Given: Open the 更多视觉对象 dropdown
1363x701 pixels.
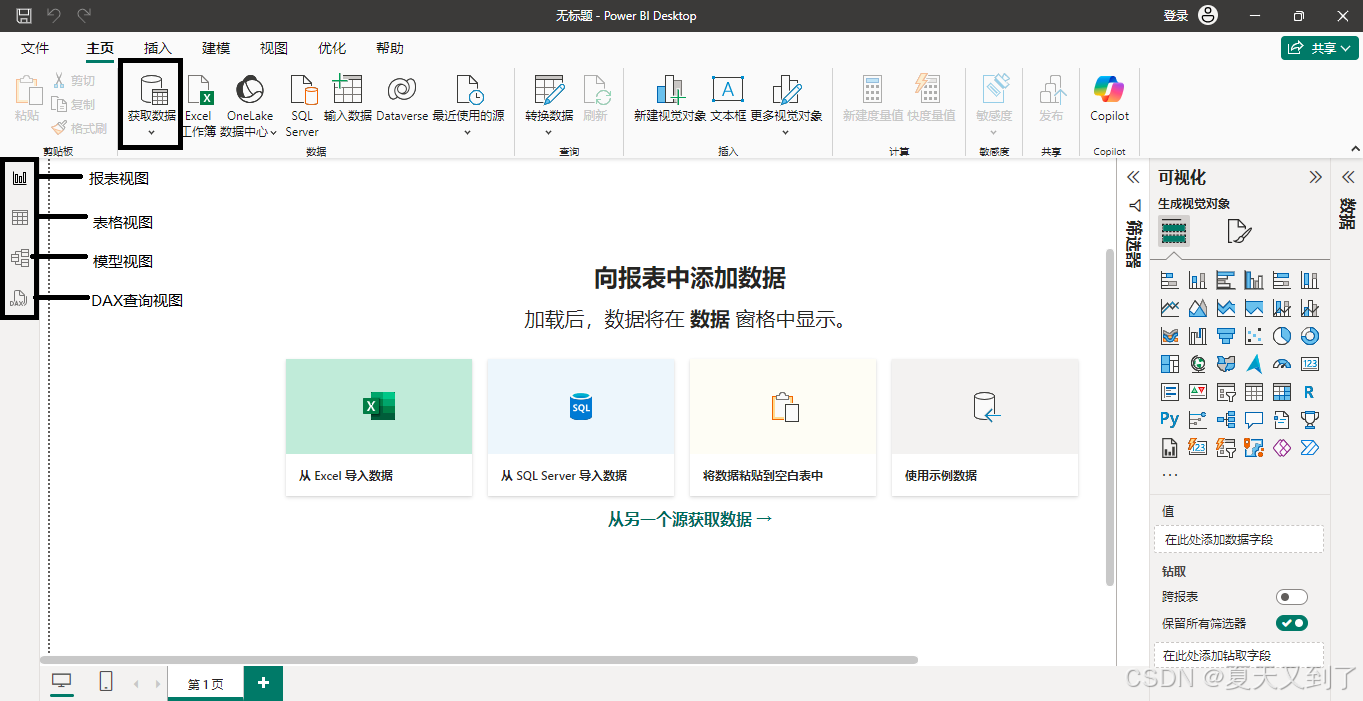Looking at the screenshot, I should coord(785,132).
